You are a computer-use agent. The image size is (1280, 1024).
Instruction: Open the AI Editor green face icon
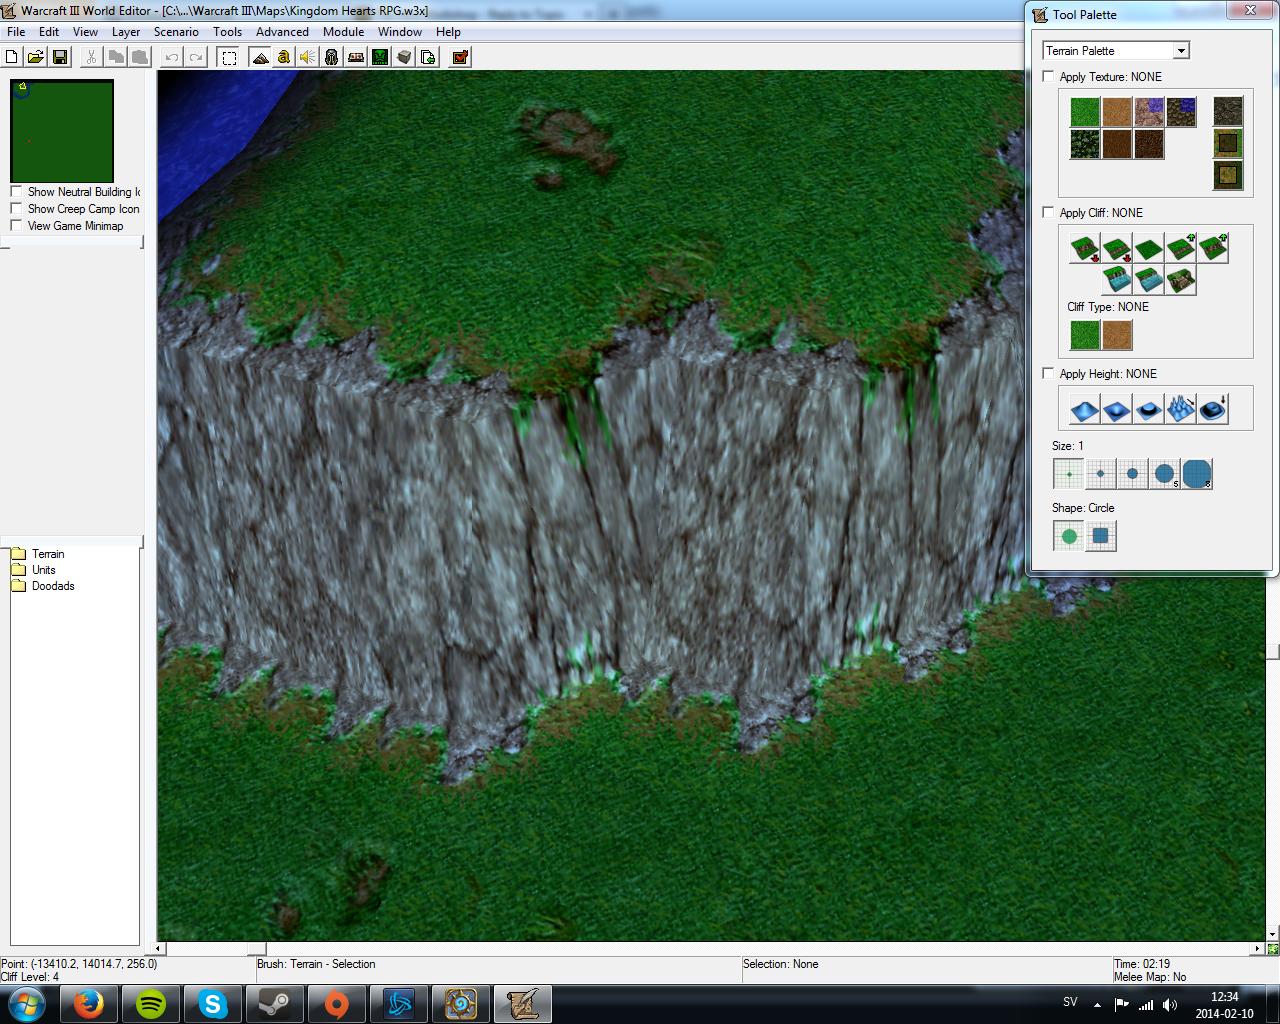click(x=380, y=57)
